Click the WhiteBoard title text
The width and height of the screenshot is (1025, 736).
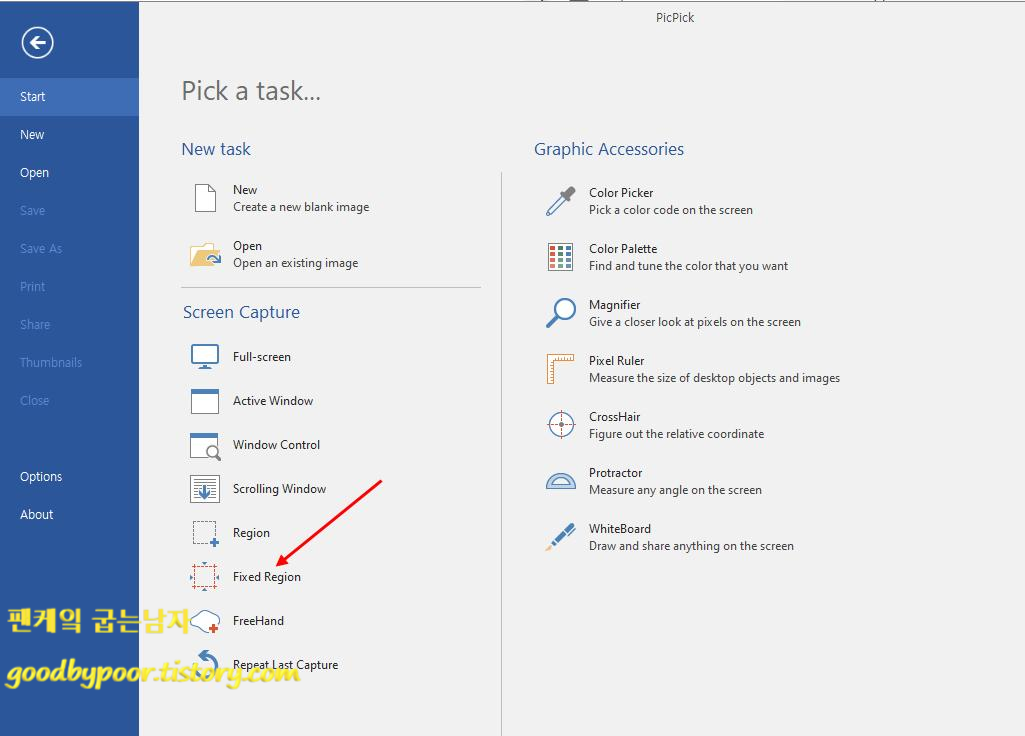tap(620, 529)
